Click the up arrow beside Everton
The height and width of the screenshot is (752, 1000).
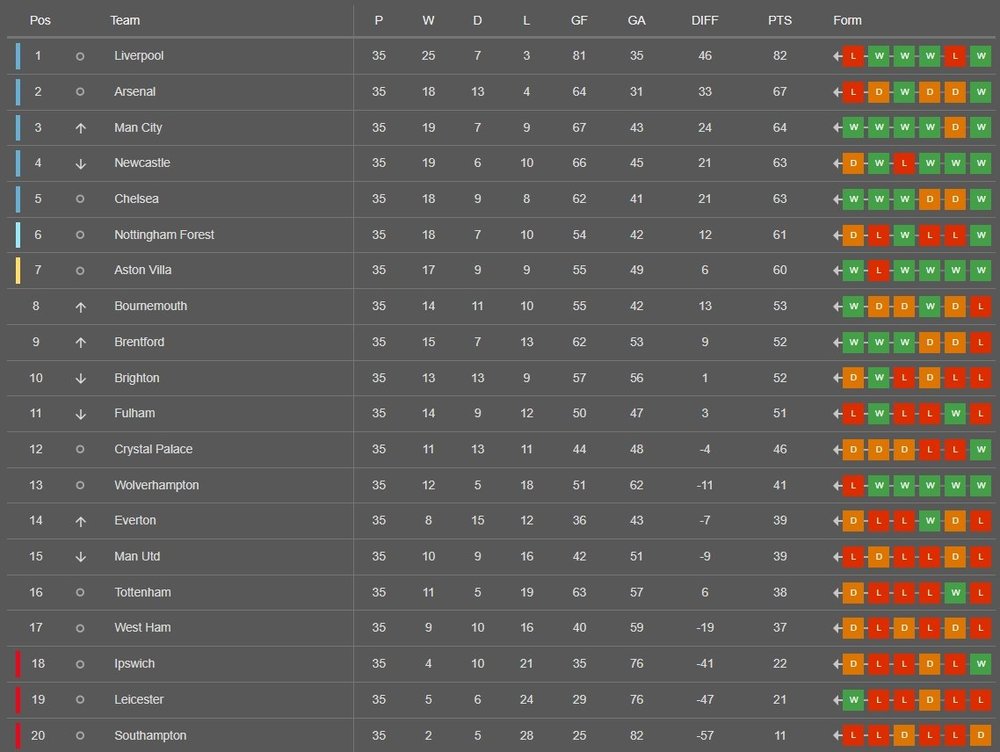coord(80,521)
